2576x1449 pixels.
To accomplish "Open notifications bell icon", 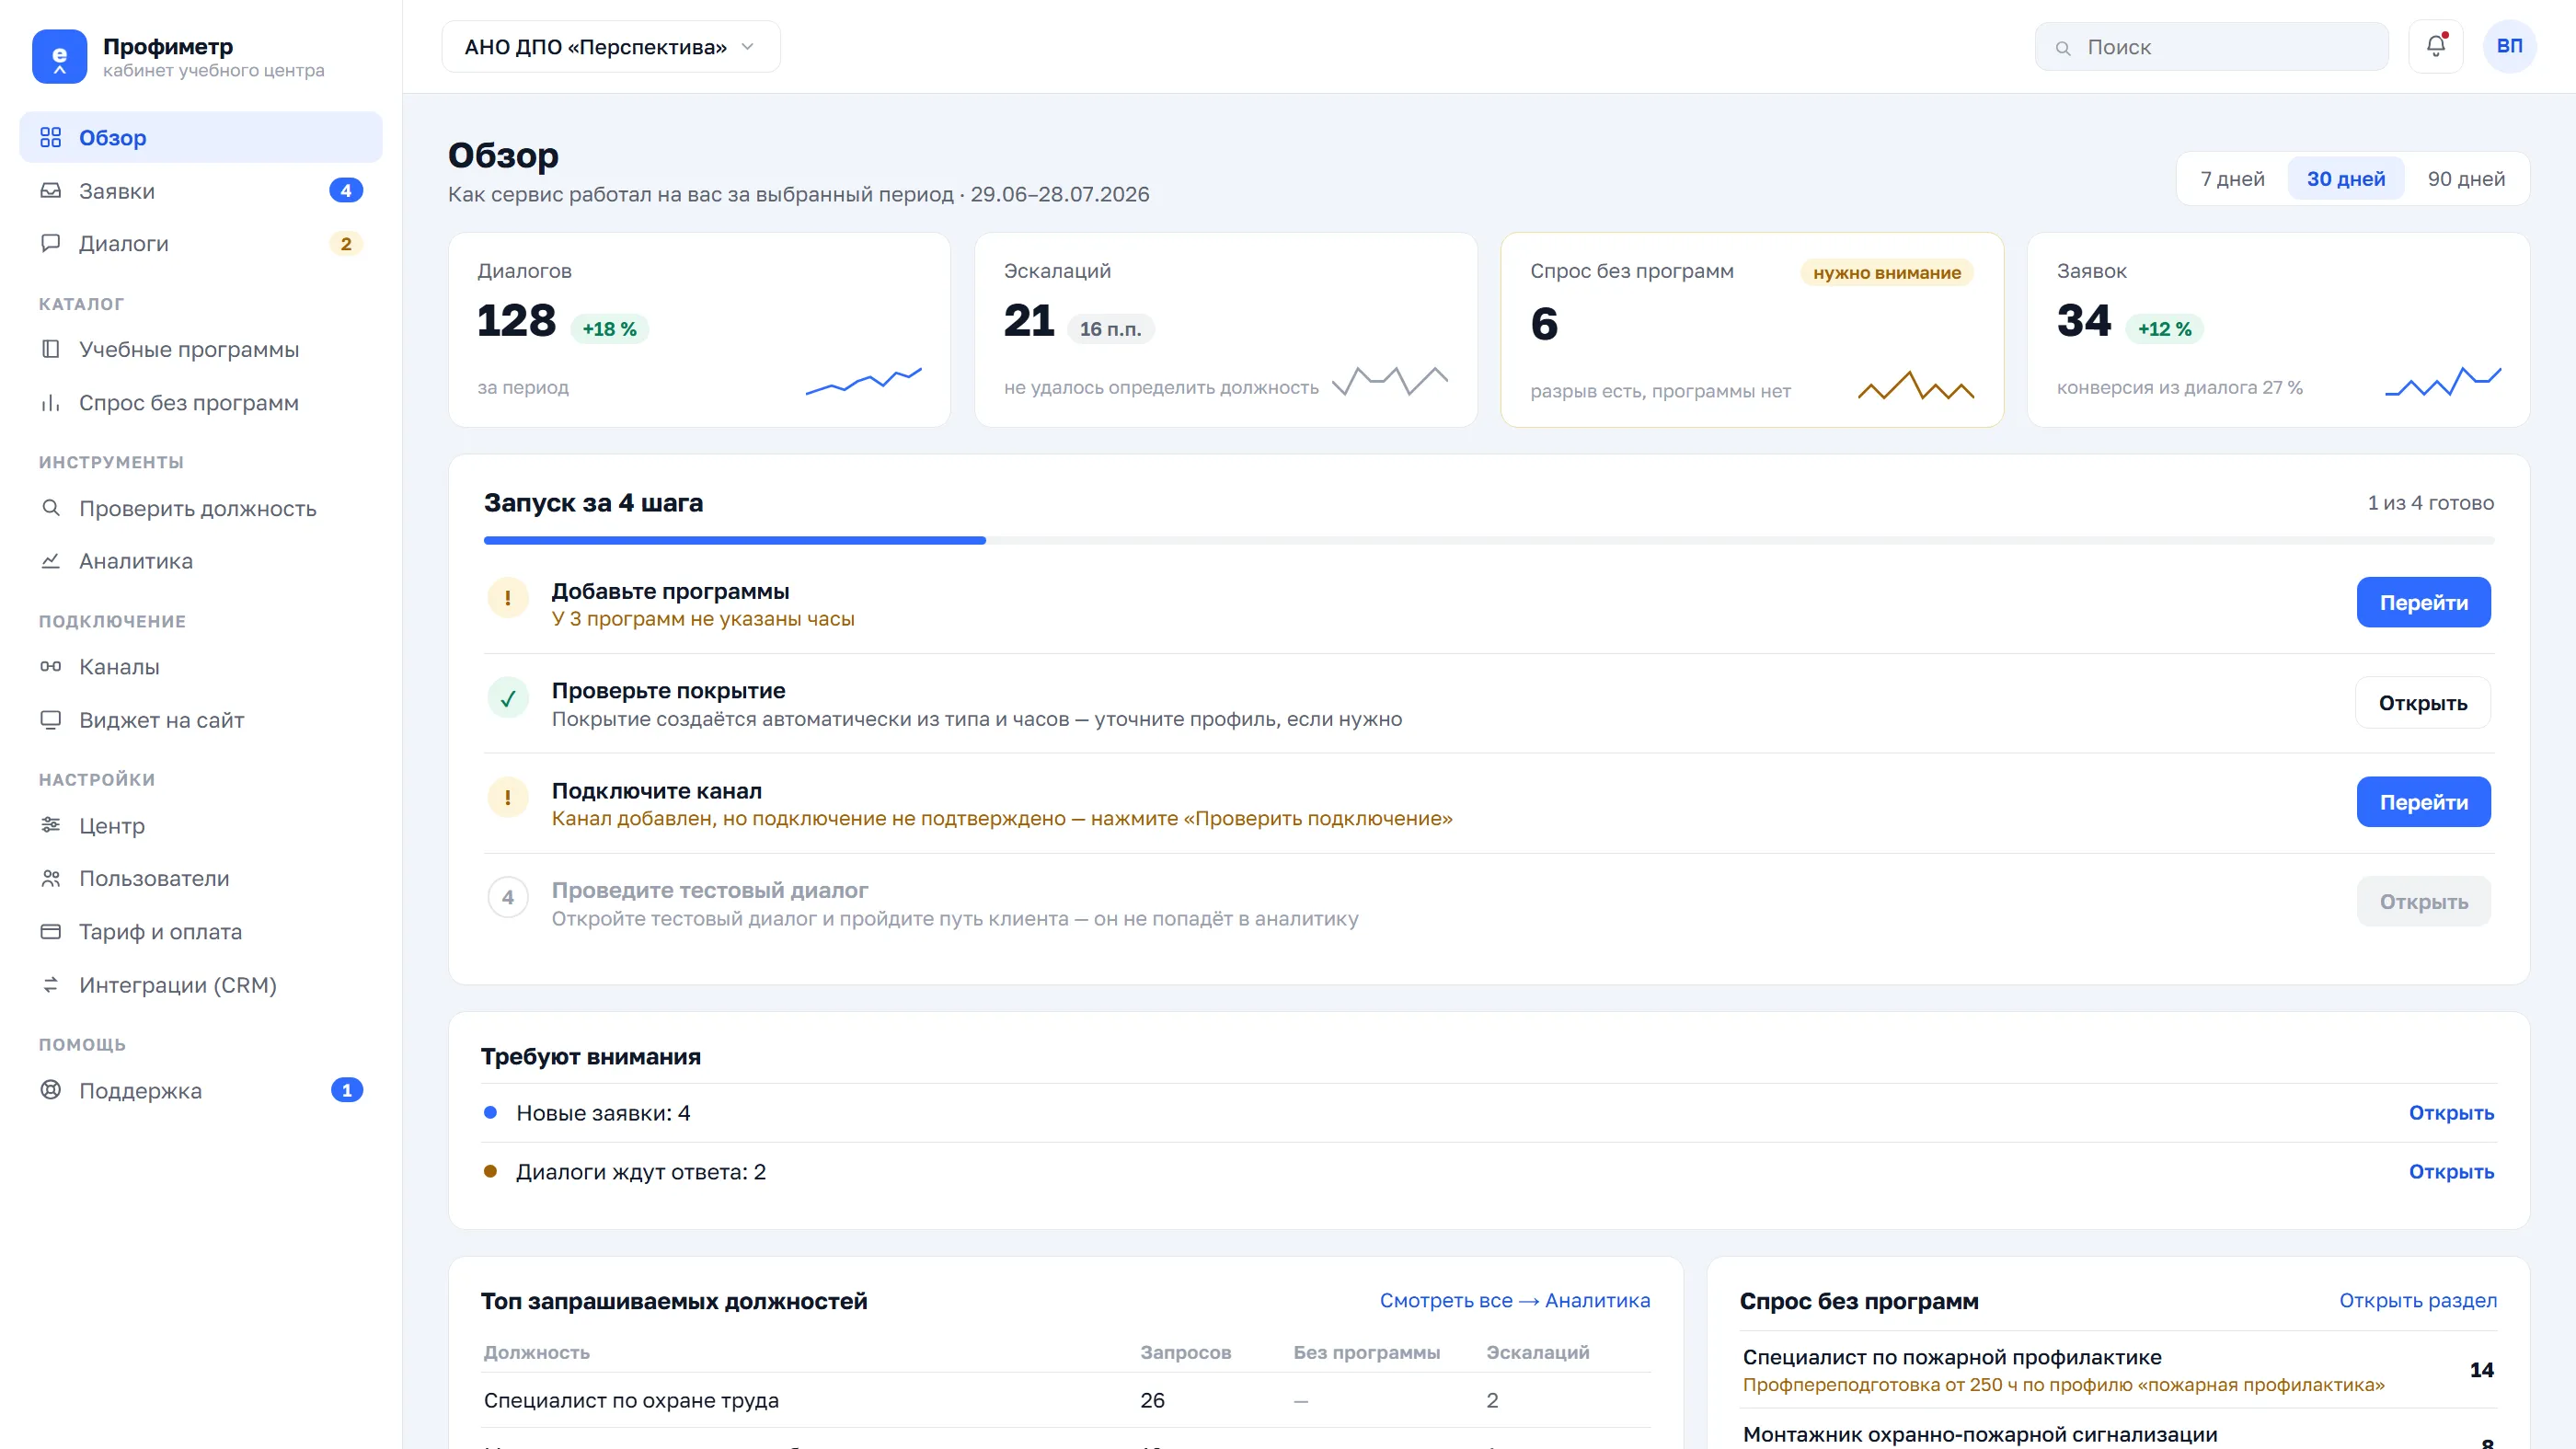I will click(2435, 46).
